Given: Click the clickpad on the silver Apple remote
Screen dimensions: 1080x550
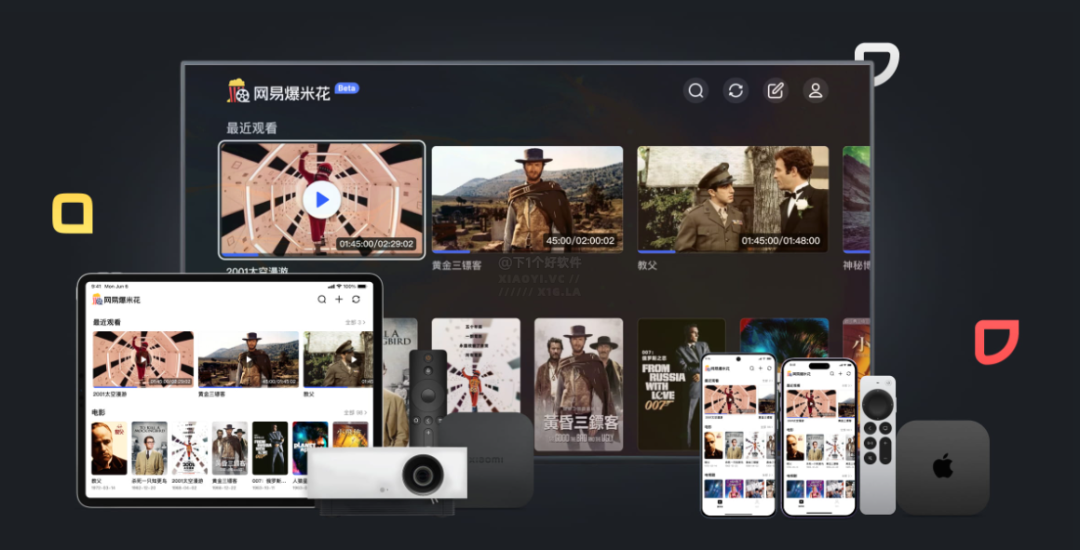Looking at the screenshot, I should pos(878,405).
